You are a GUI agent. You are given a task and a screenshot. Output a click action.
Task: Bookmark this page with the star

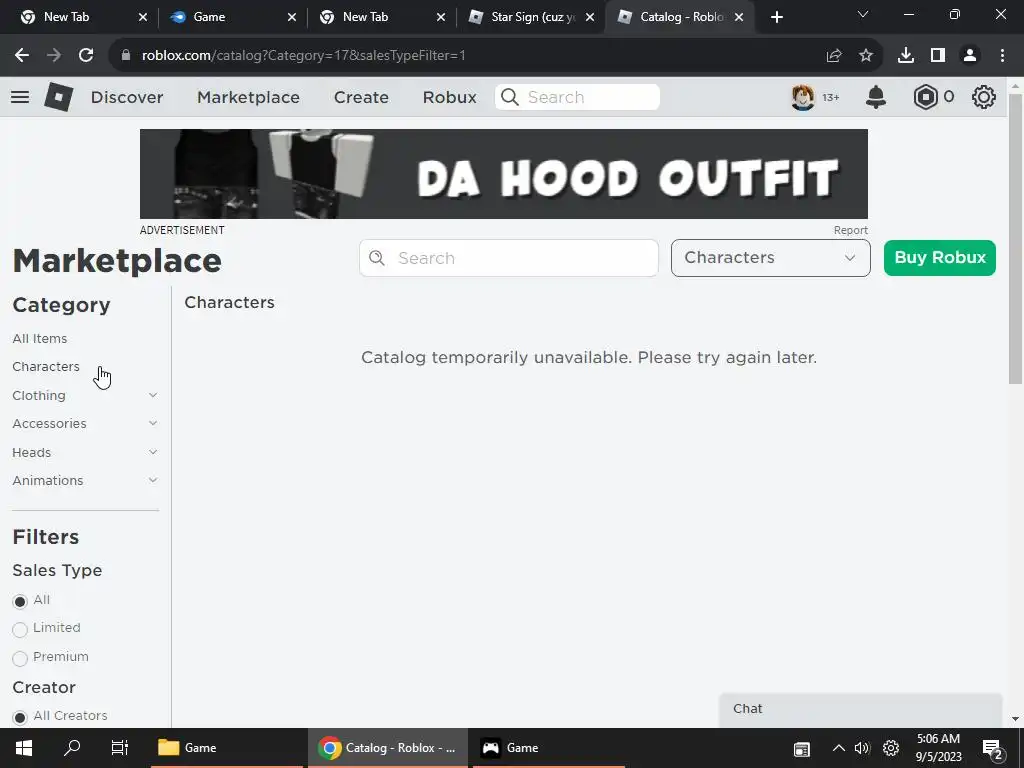865,56
